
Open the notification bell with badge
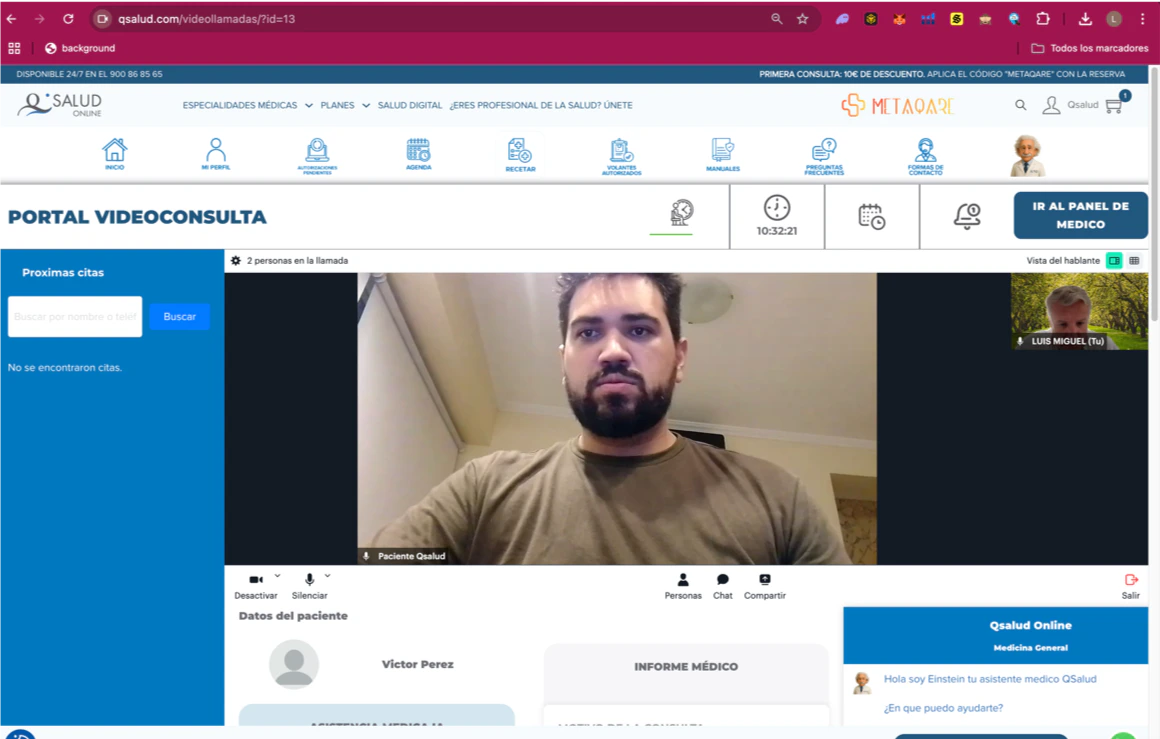click(x=966, y=215)
